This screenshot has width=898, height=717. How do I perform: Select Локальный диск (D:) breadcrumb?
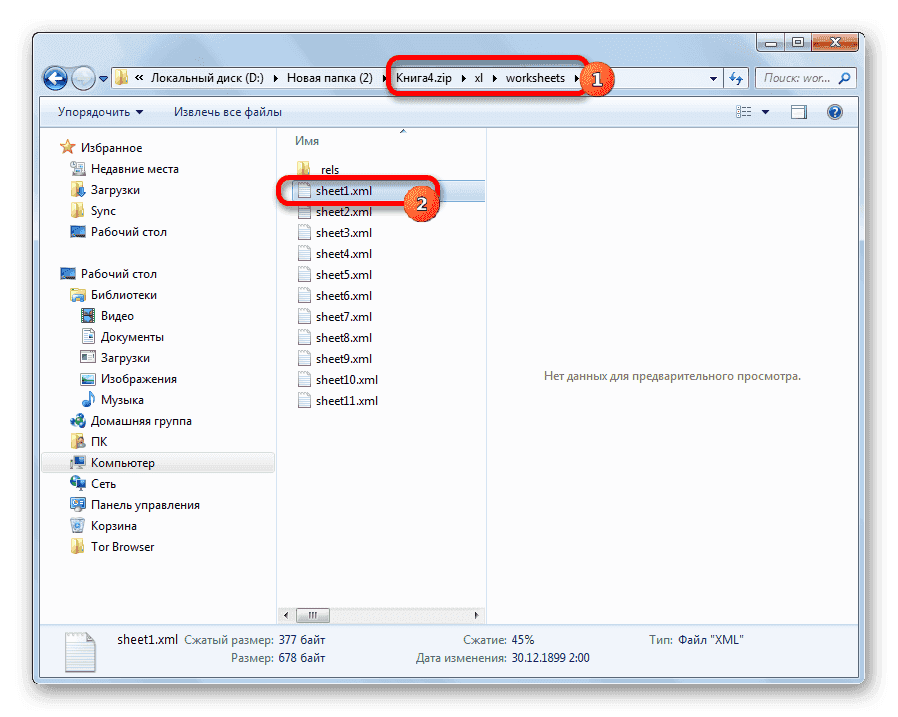207,78
